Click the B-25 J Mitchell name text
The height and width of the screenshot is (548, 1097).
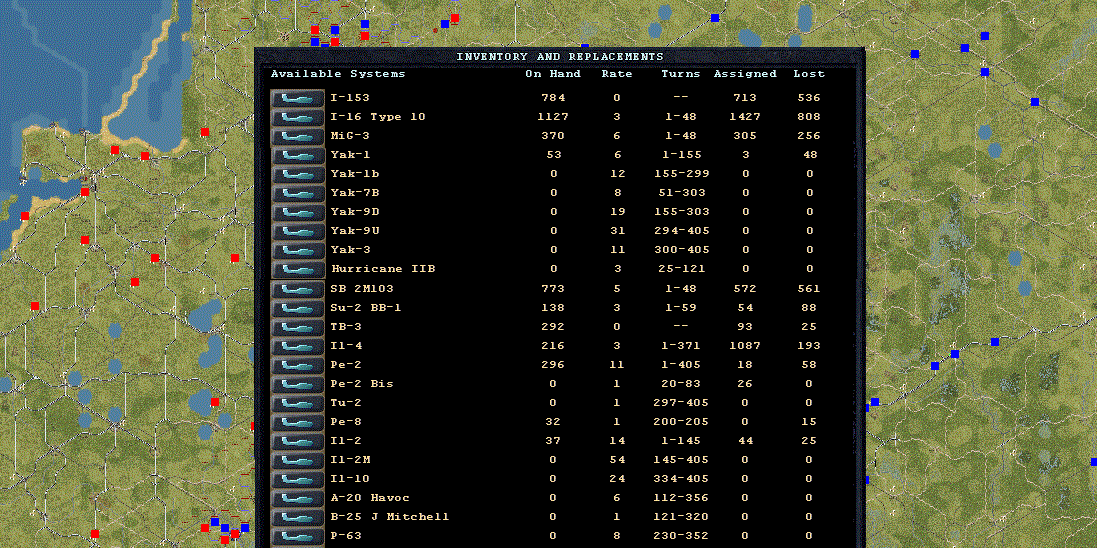[x=390, y=517]
